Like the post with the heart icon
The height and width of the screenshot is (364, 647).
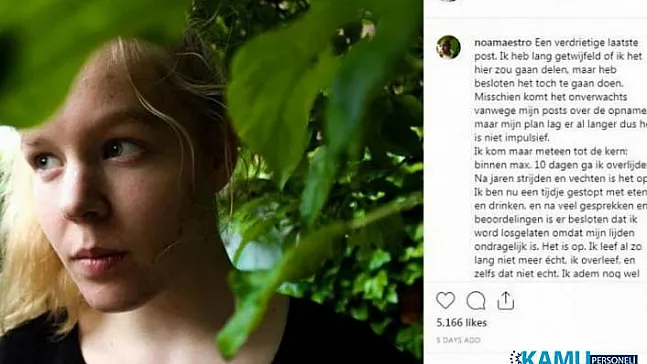click(445, 300)
